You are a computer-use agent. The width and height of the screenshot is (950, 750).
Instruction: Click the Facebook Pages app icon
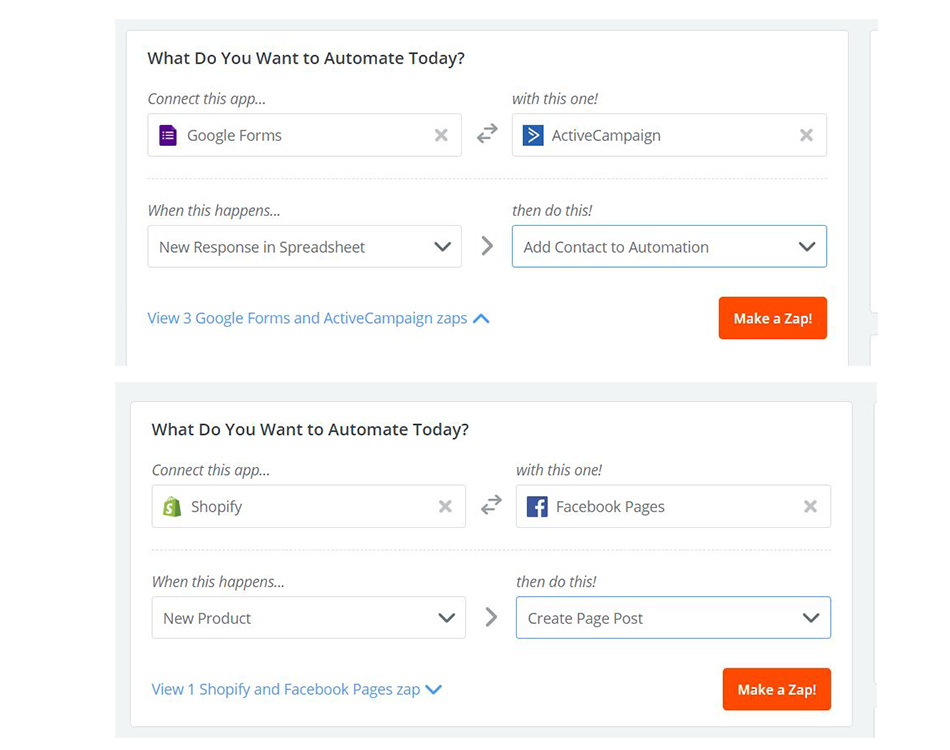[537, 507]
